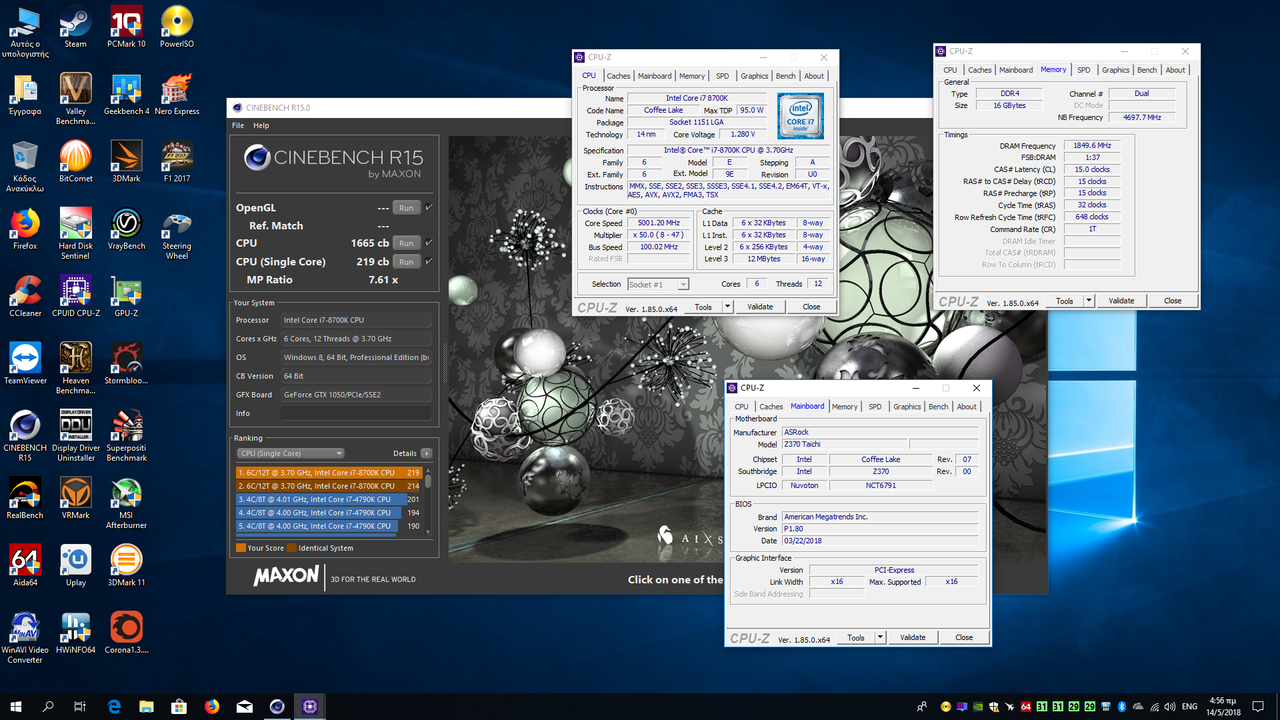The width and height of the screenshot is (1280, 720).
Task: Click Validate in the CPU tab window
Action: [x=760, y=307]
